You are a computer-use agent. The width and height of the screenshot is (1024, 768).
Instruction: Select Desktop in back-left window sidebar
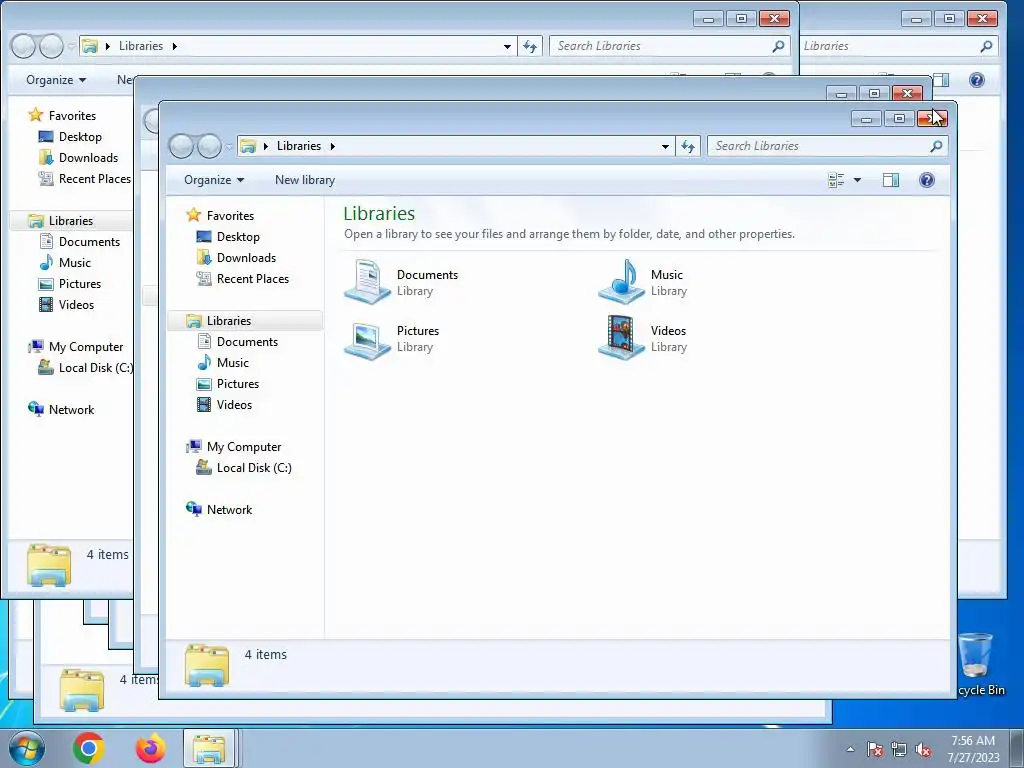70,136
